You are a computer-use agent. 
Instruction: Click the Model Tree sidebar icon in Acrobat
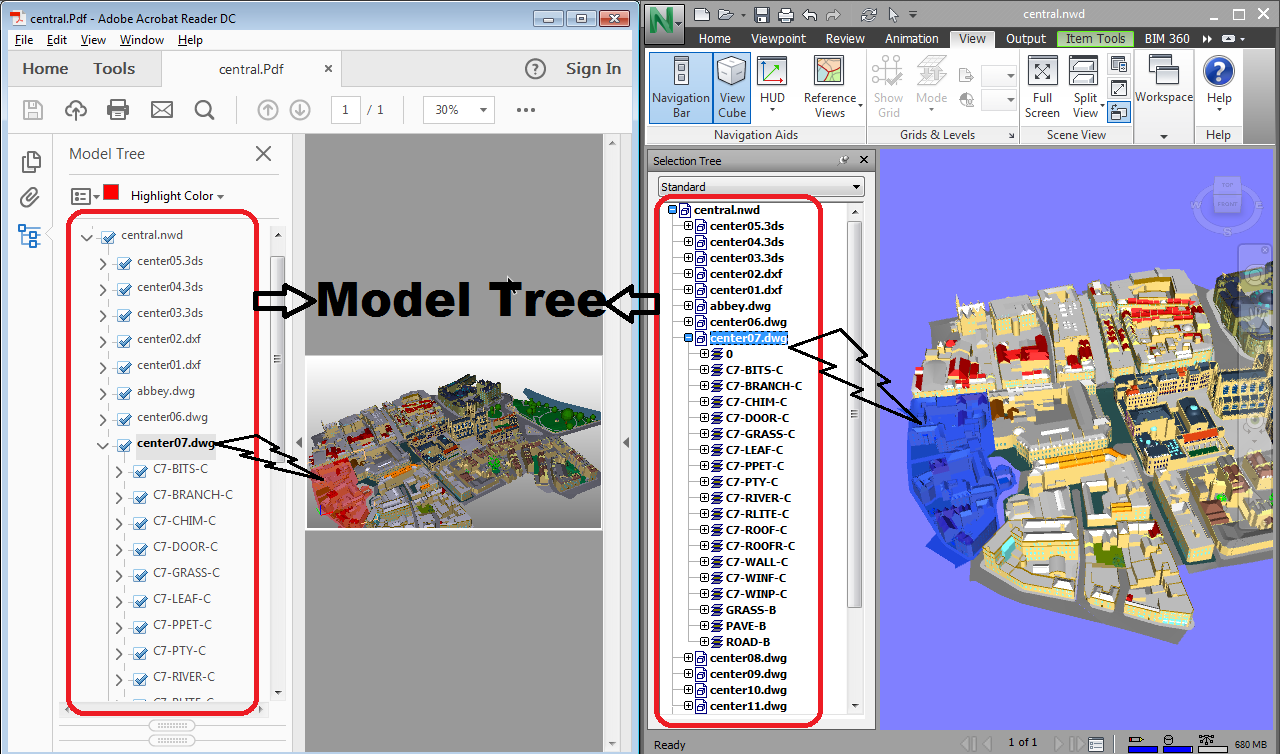point(29,236)
